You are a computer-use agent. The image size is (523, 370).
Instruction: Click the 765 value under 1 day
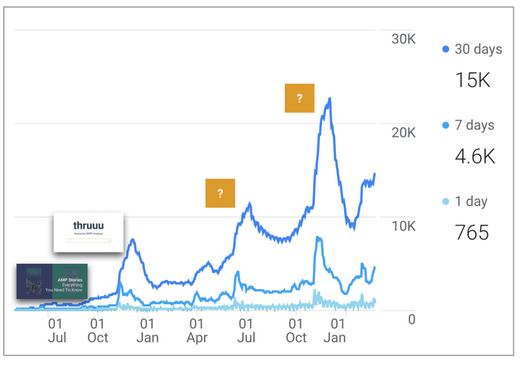472,233
